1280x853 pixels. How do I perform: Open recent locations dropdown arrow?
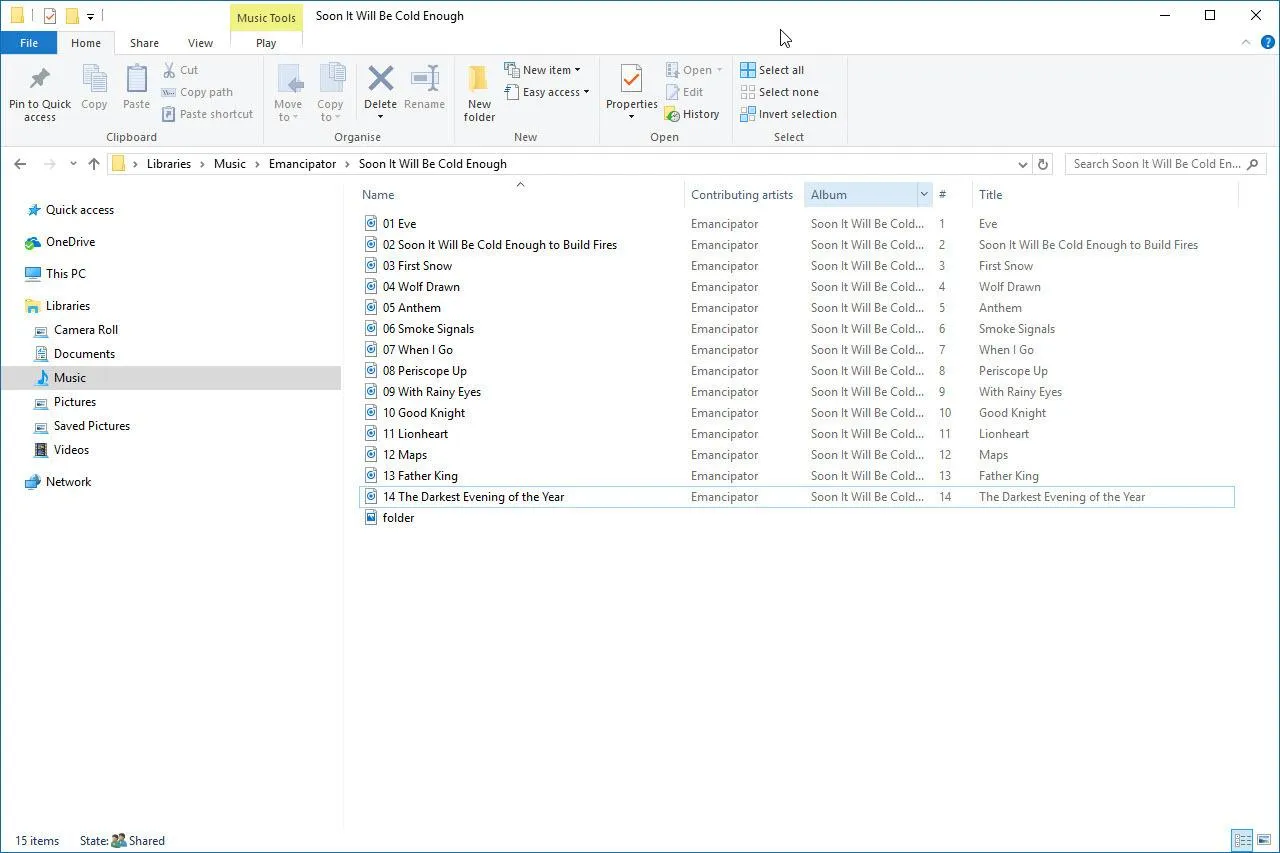point(73,164)
